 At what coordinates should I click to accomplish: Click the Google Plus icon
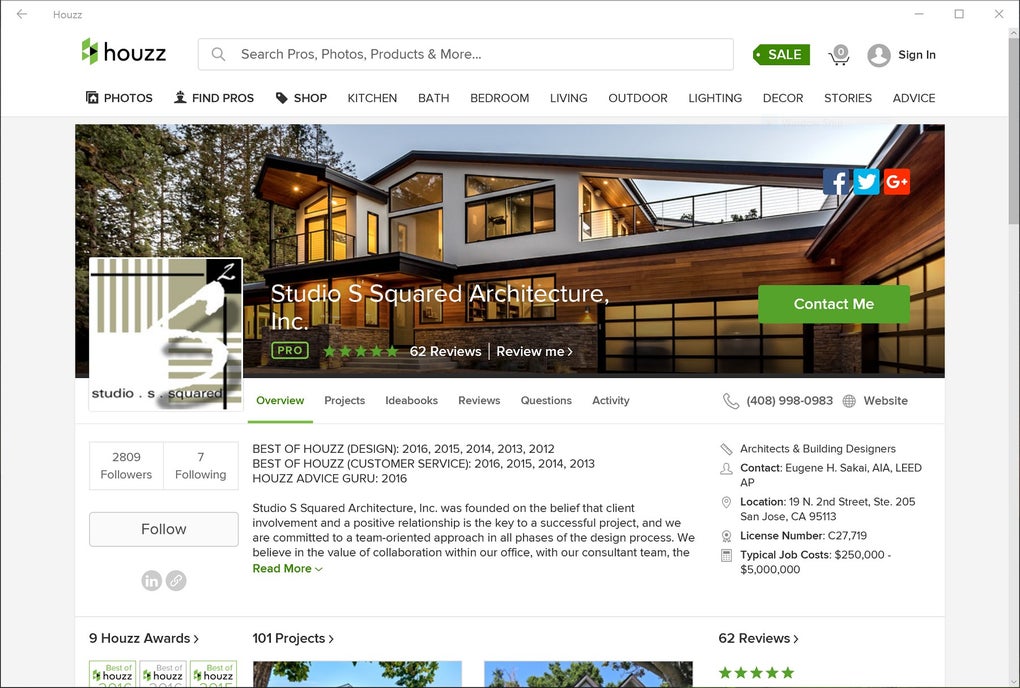(x=896, y=181)
